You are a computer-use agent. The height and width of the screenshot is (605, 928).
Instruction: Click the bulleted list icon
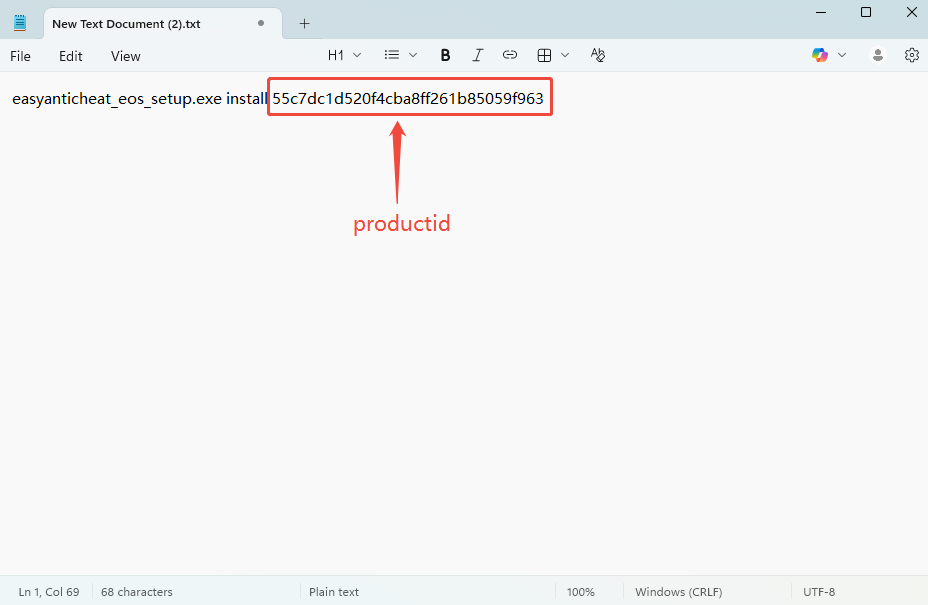(393, 55)
